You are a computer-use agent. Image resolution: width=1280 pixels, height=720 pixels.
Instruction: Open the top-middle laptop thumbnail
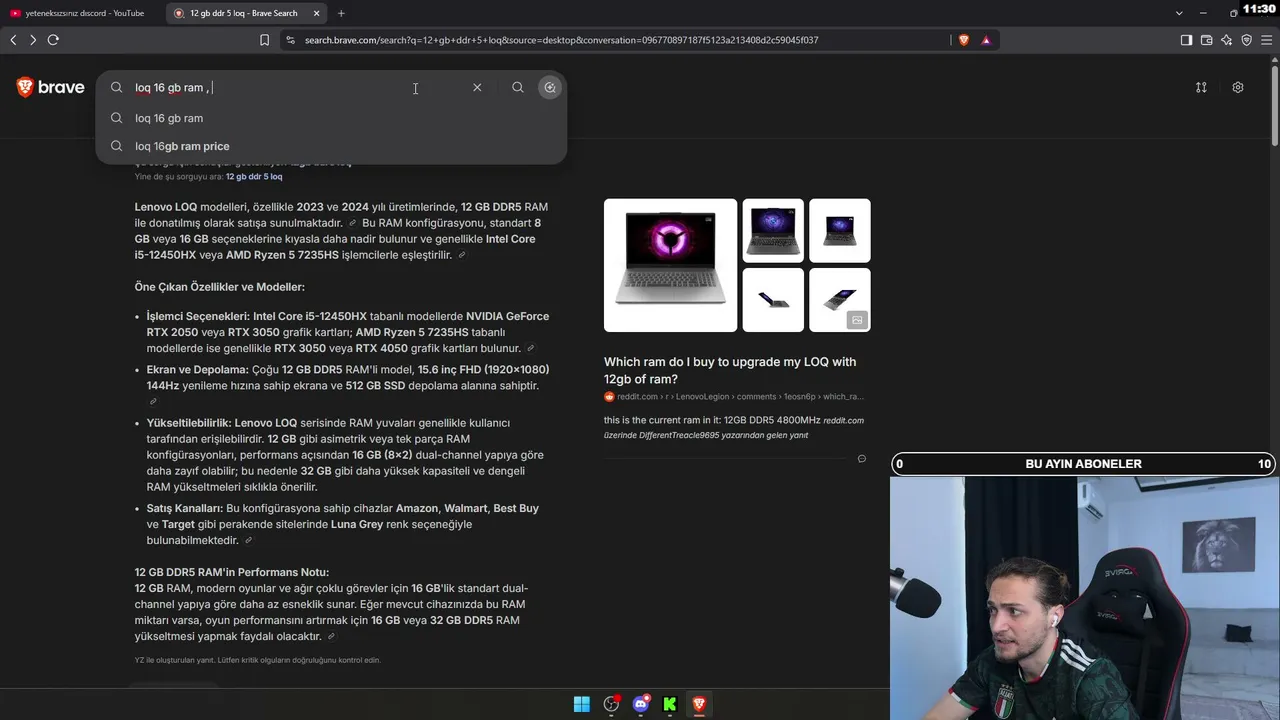click(x=773, y=231)
